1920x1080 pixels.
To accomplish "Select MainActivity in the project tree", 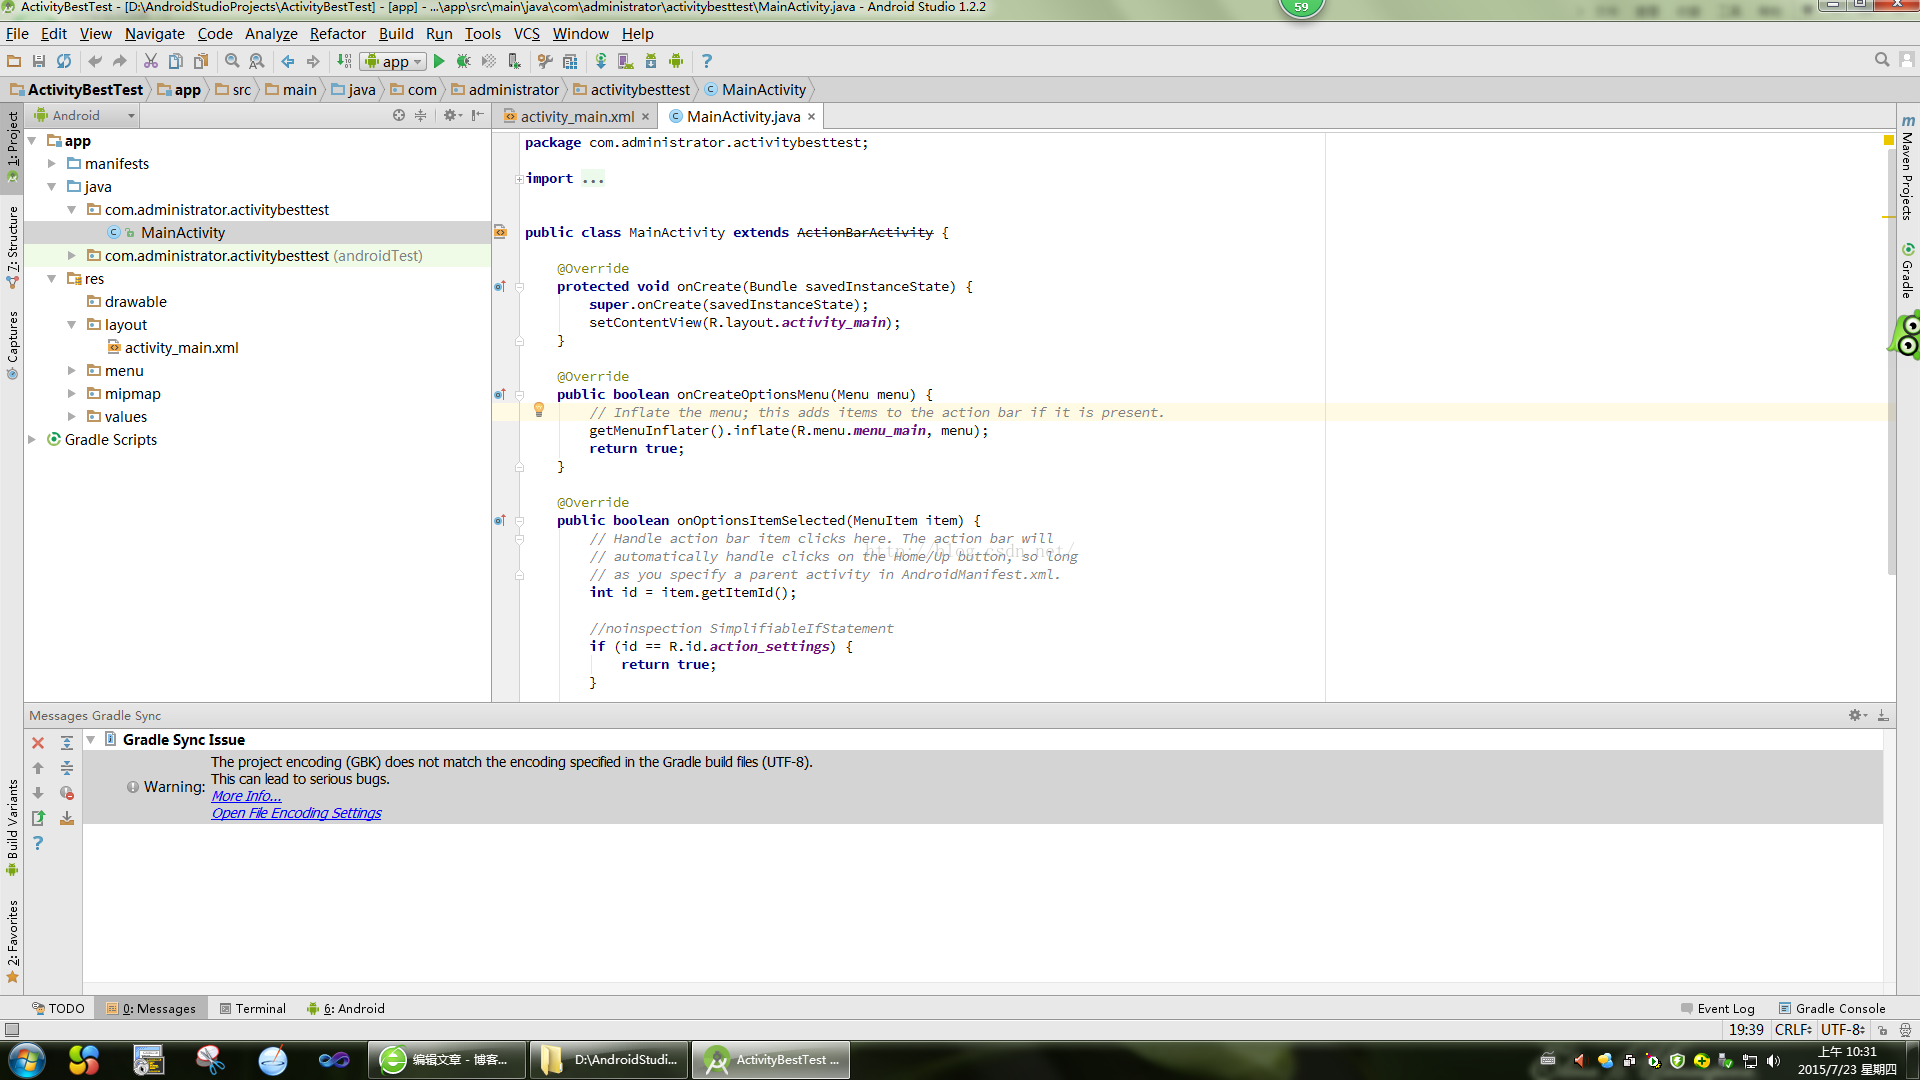I will [x=182, y=232].
